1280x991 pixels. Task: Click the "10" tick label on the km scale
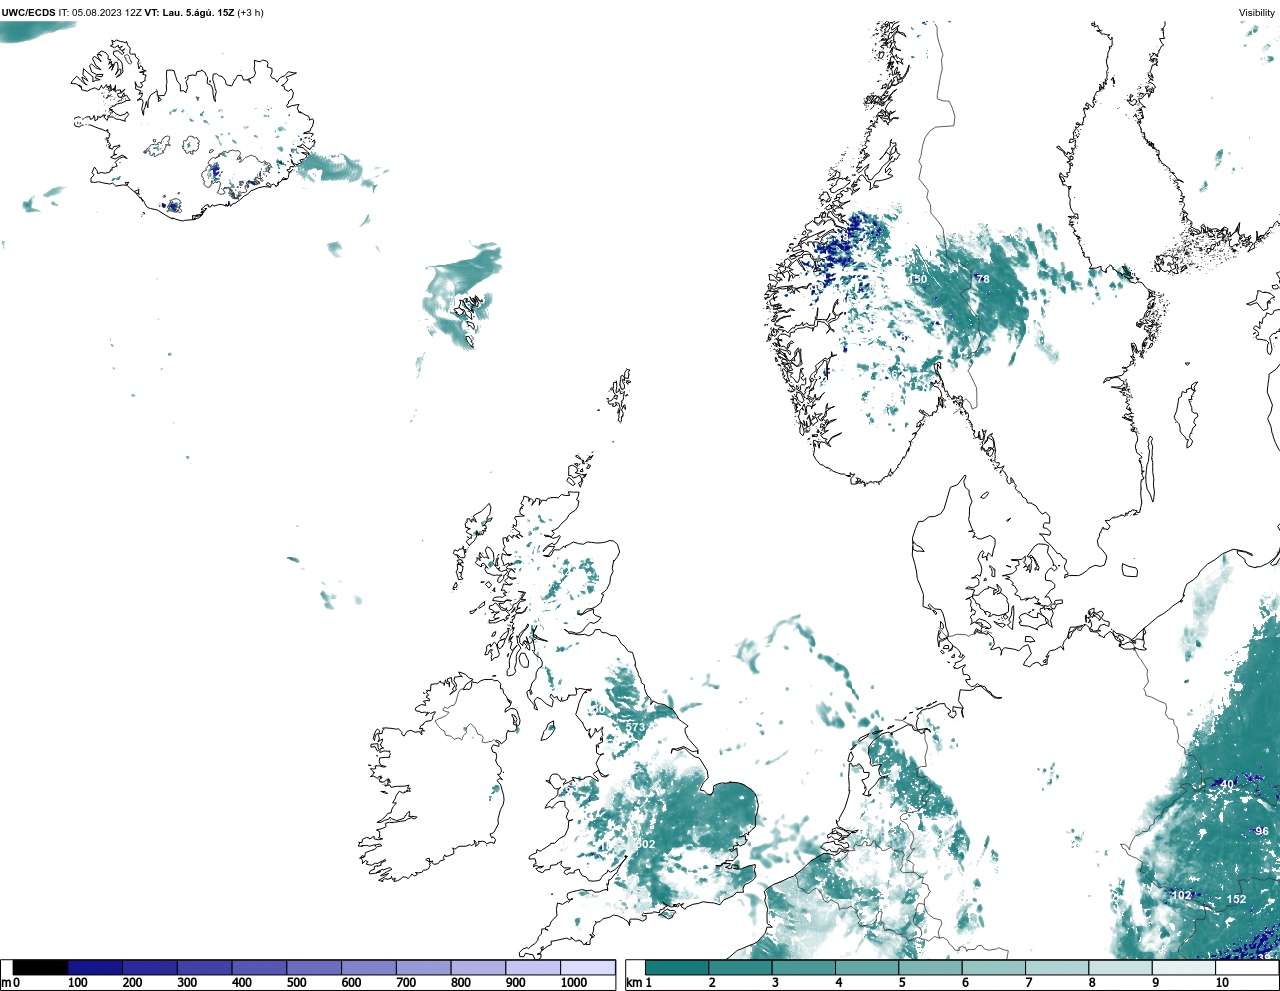[x=1222, y=983]
